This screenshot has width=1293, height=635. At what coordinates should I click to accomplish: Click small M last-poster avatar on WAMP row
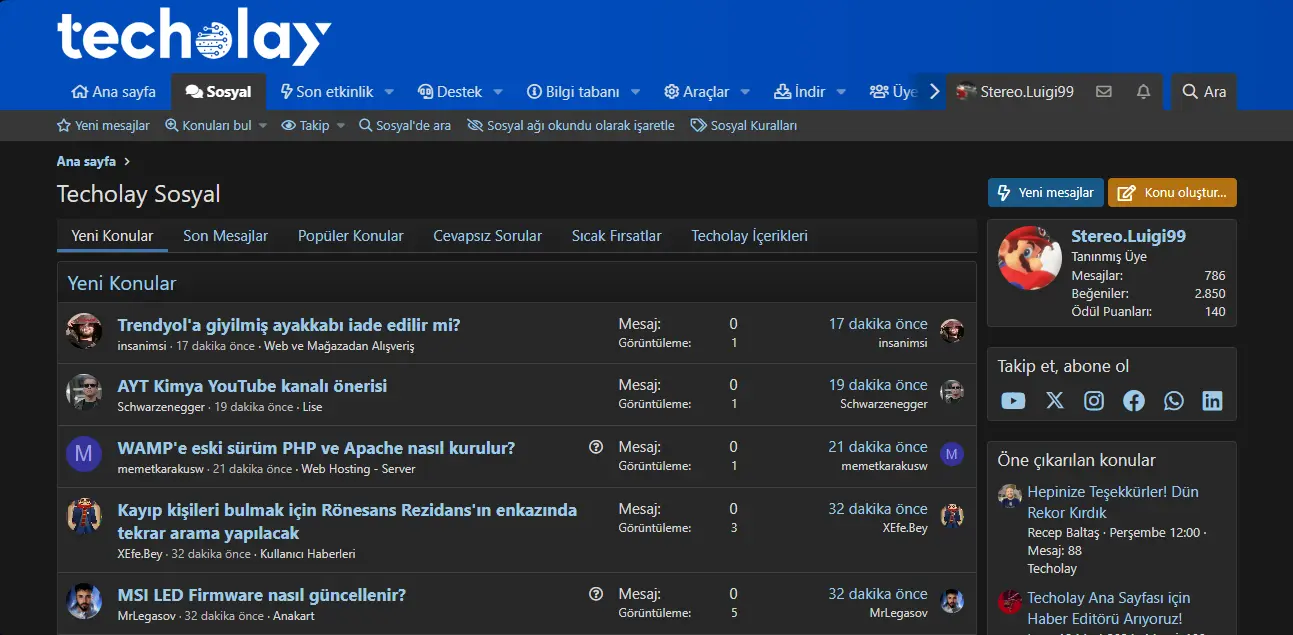(x=952, y=454)
